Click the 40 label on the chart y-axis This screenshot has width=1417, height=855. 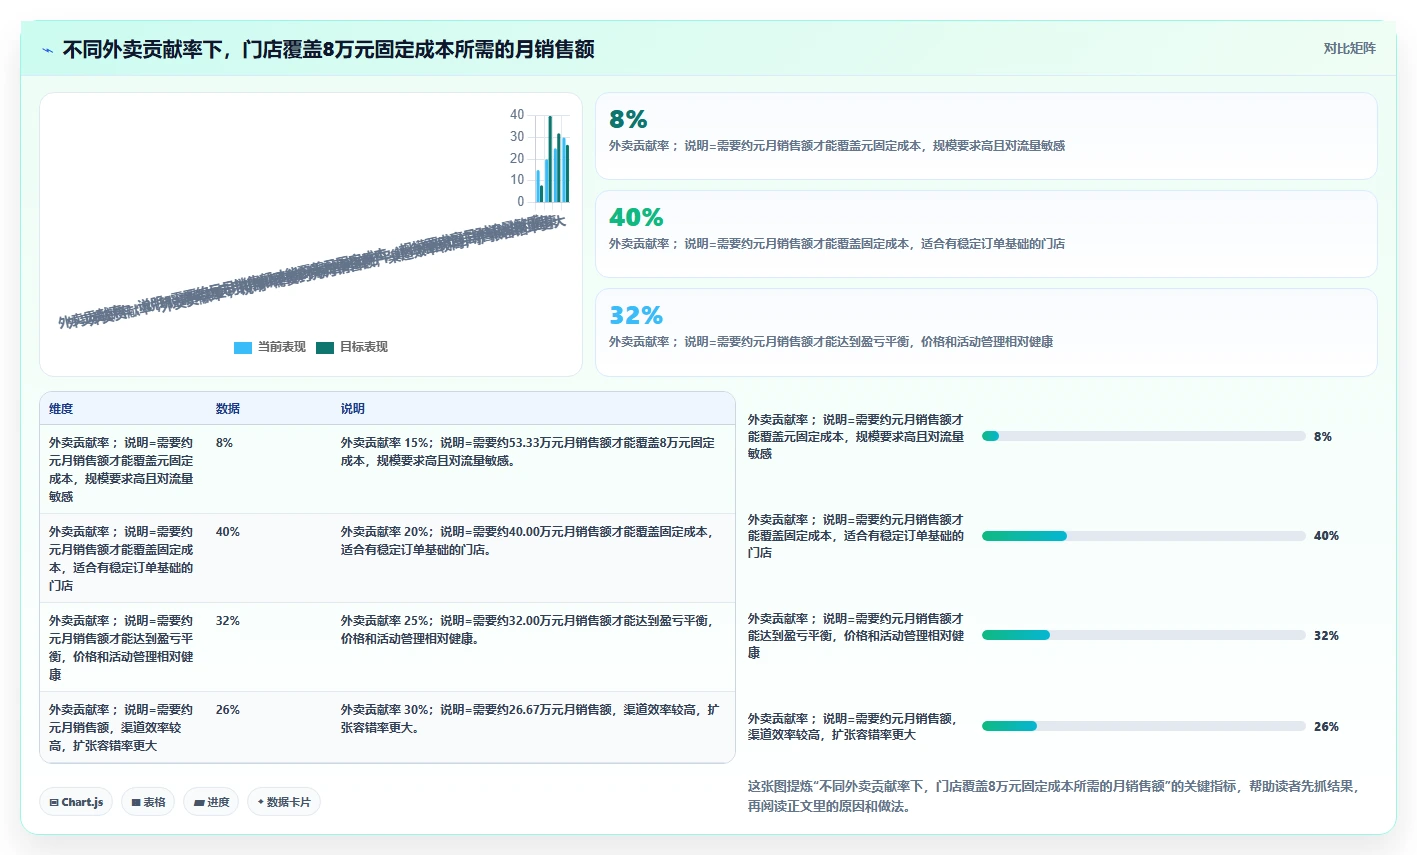pos(517,115)
